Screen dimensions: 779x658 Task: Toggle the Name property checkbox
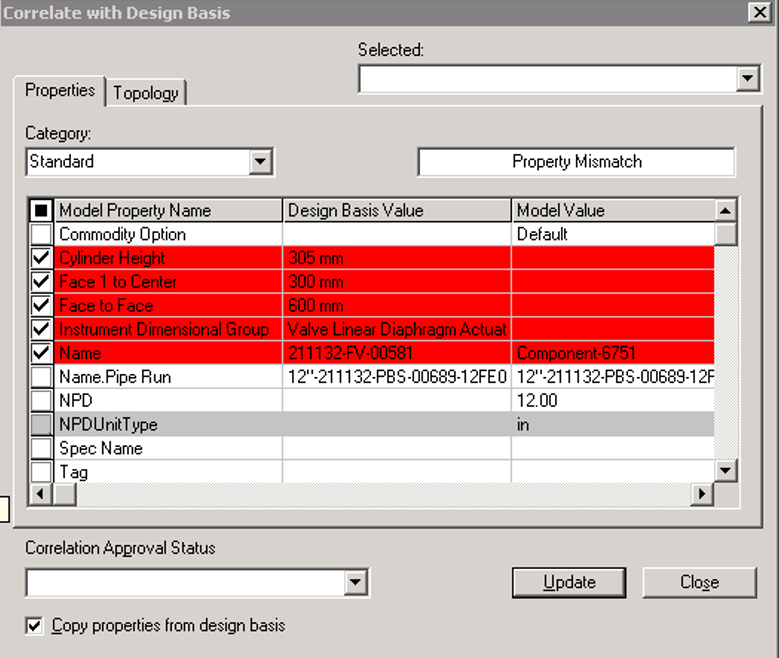pyautogui.click(x=41, y=353)
